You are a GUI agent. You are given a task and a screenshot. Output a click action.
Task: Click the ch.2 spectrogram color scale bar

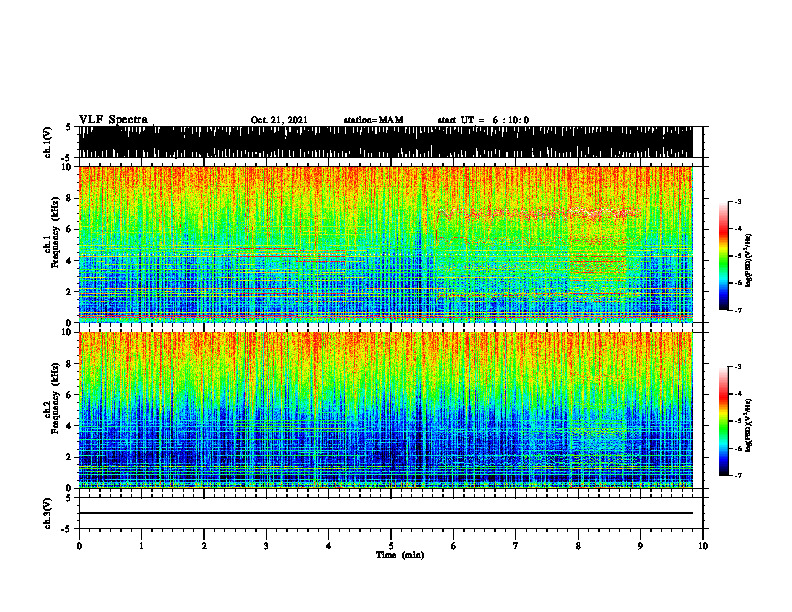(723, 421)
